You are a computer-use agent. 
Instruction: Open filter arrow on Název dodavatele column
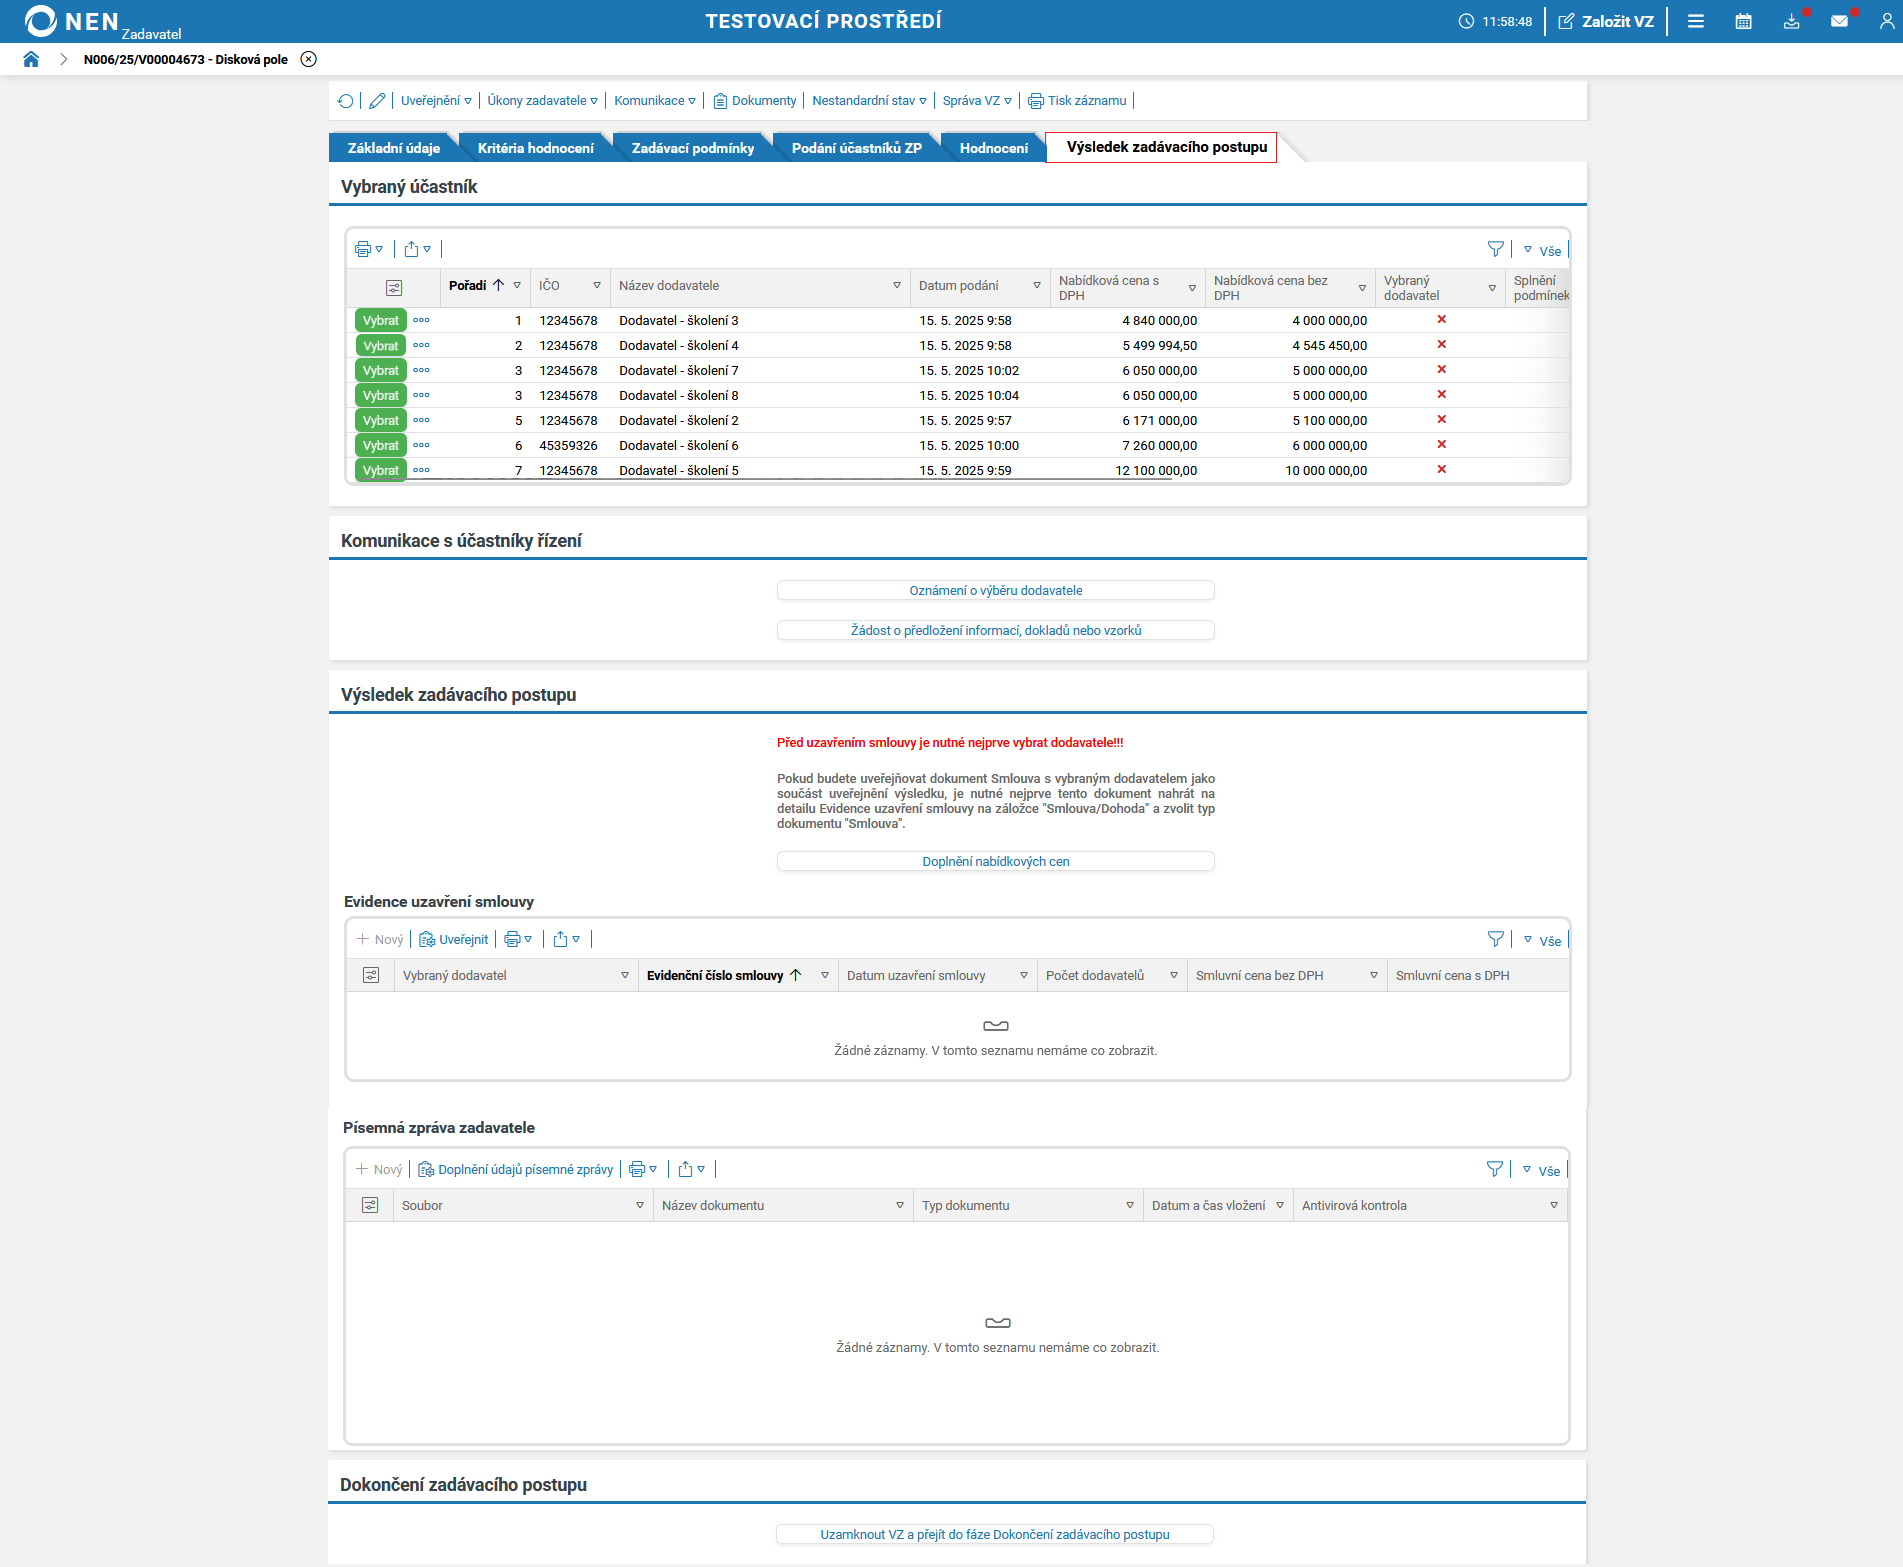click(x=897, y=286)
